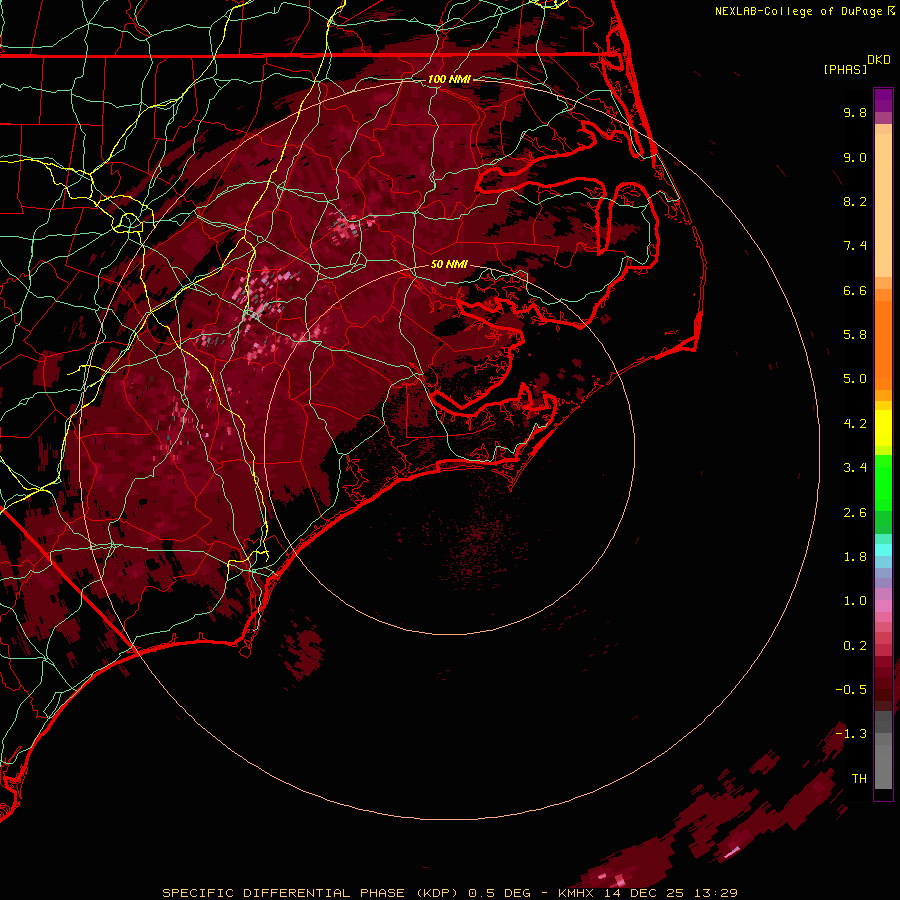Click the 2.6 value on the color scale
This screenshot has height=900, width=900.
[855, 513]
